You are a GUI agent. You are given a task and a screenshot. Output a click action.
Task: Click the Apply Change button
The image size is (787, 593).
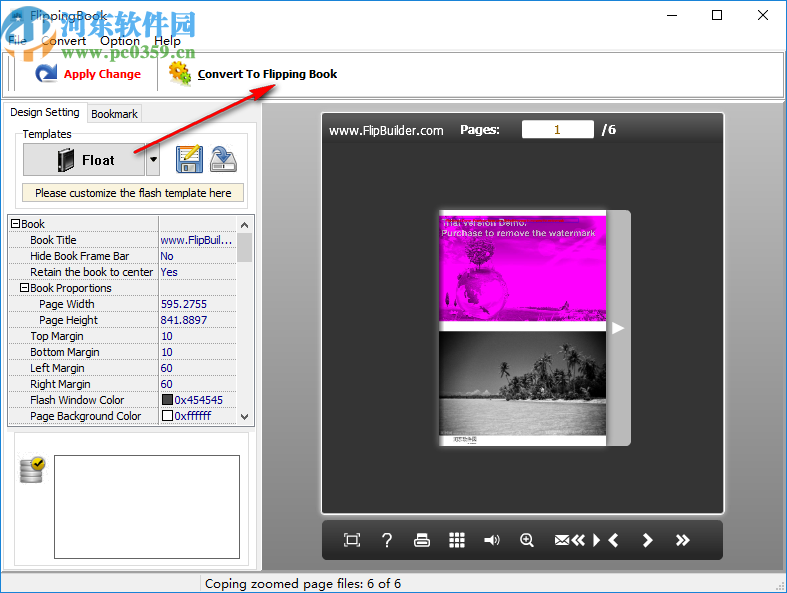pyautogui.click(x=88, y=74)
